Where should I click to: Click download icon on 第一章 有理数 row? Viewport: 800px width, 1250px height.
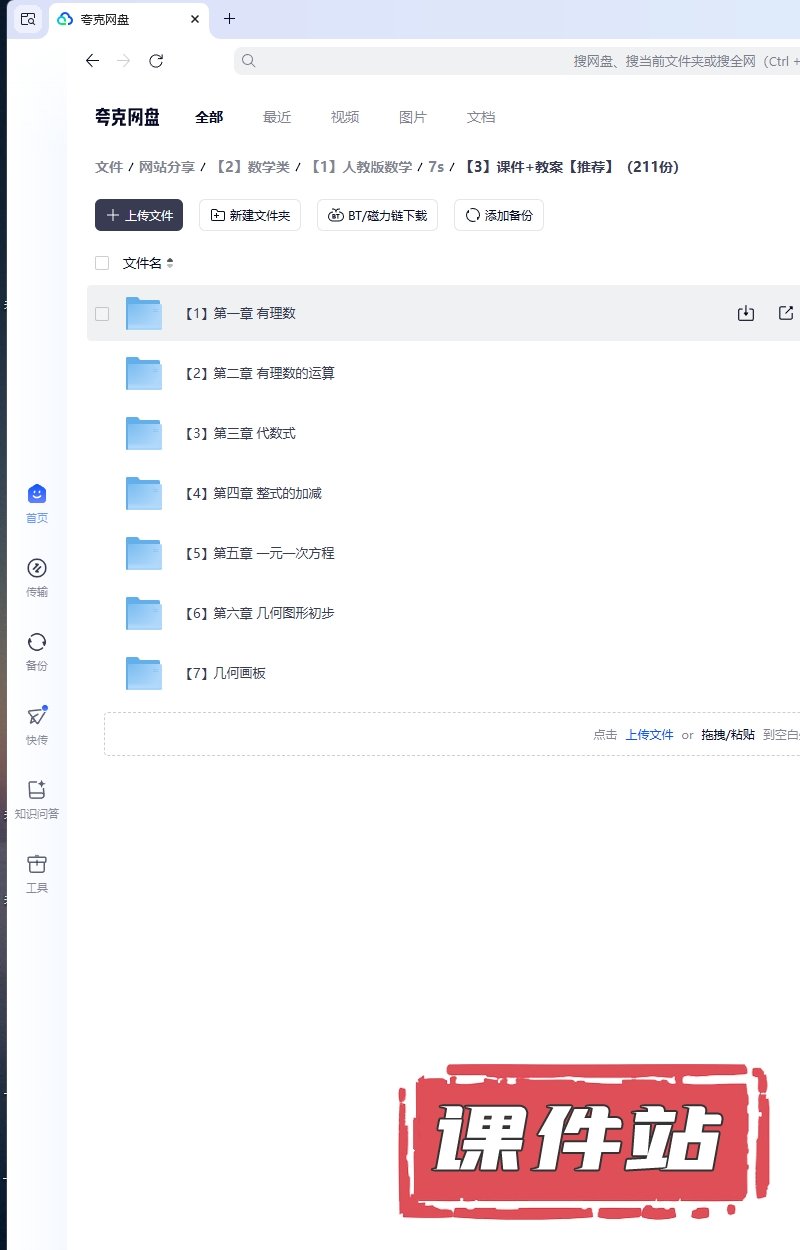click(745, 313)
